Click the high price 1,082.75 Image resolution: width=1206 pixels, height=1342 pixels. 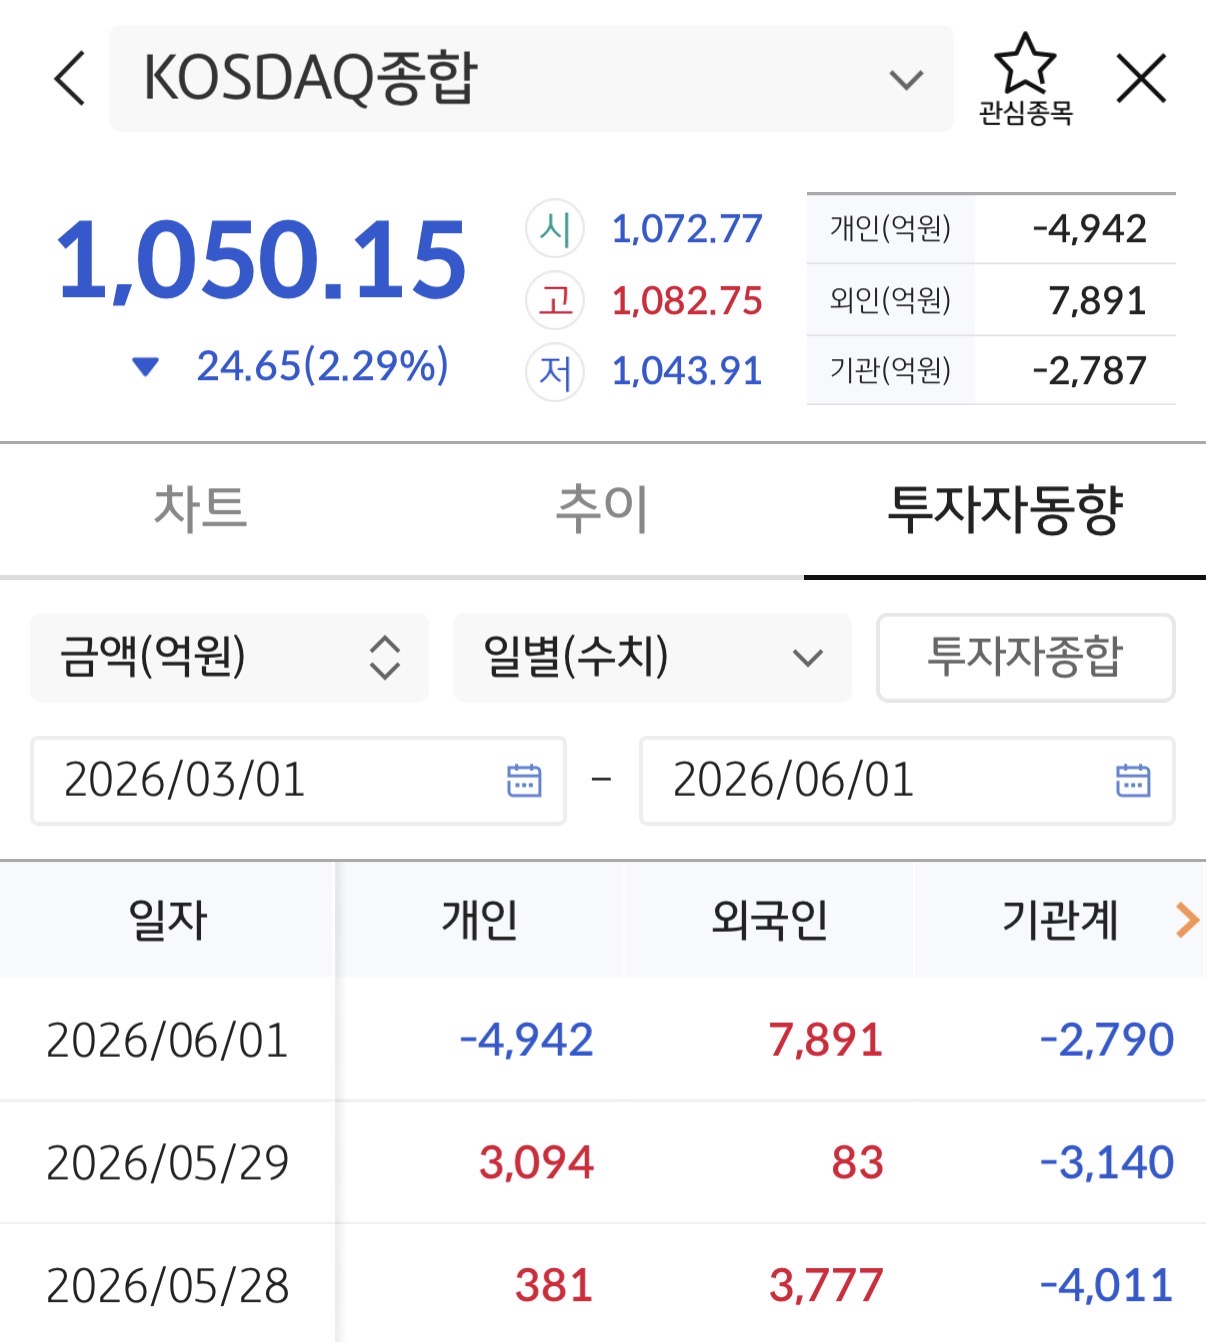687,300
